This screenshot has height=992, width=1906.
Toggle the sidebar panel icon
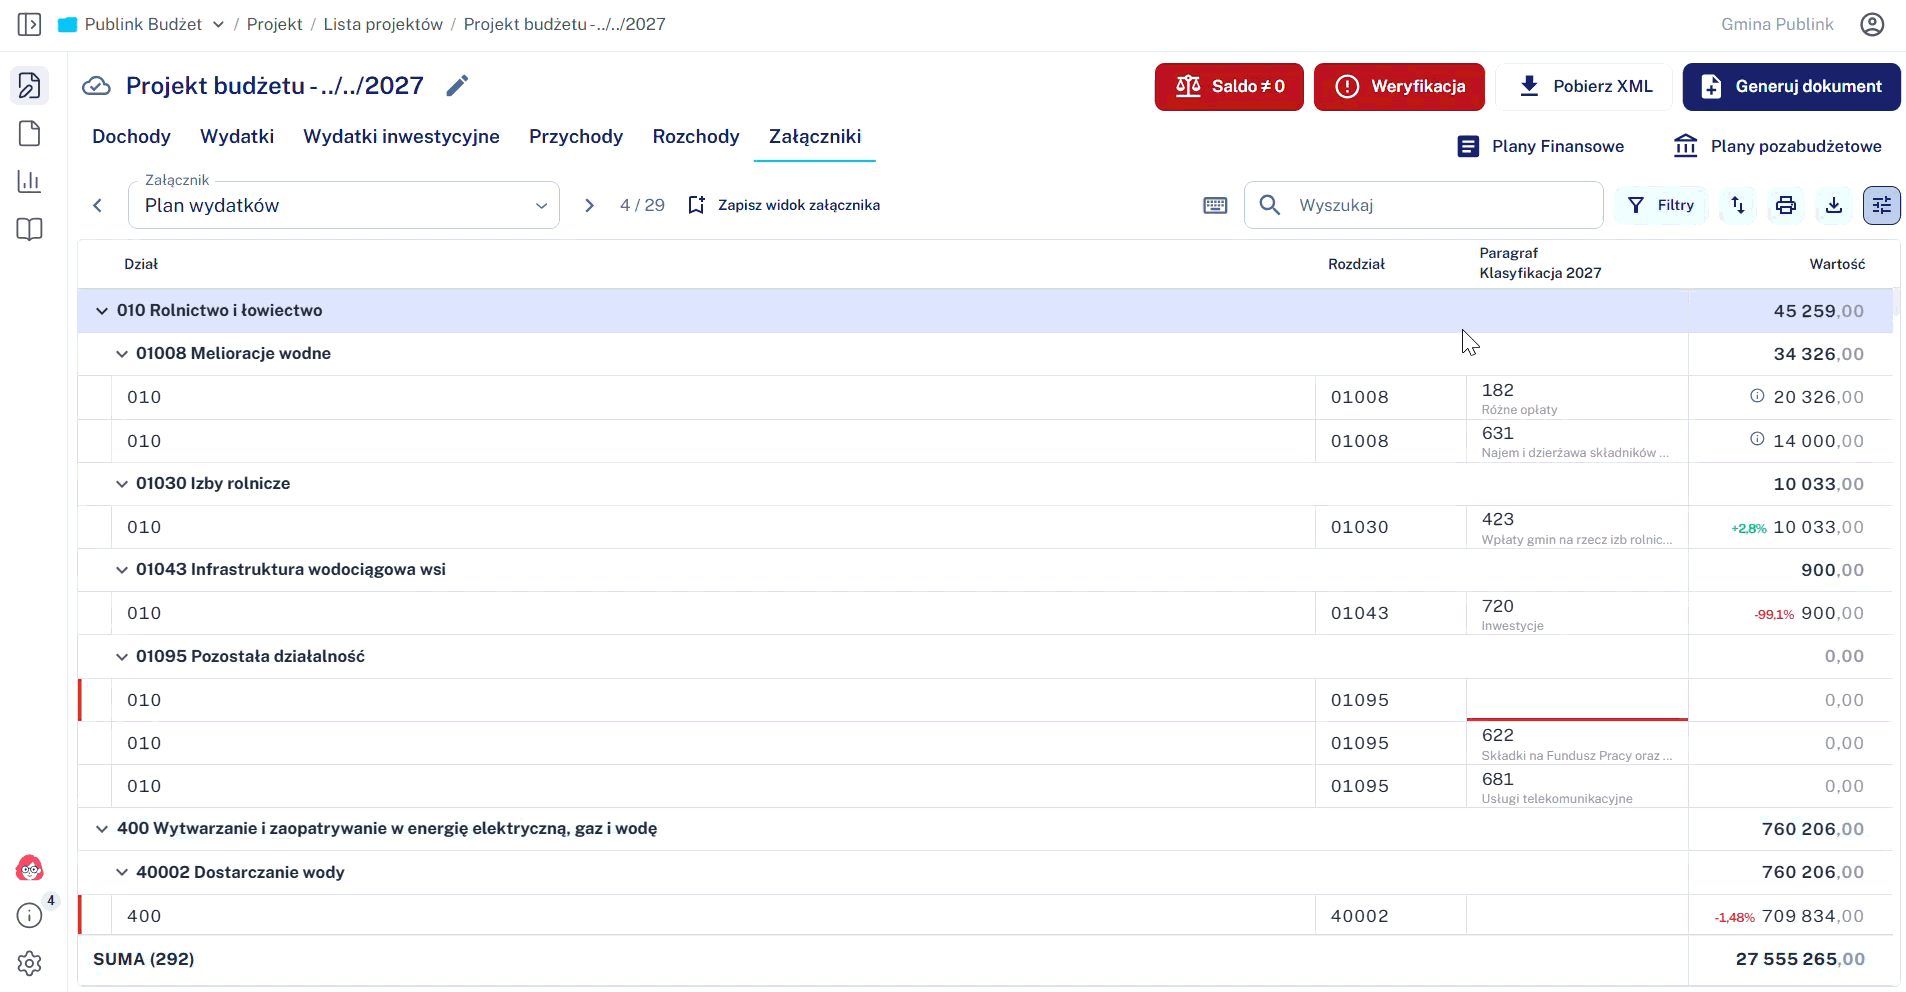29,24
